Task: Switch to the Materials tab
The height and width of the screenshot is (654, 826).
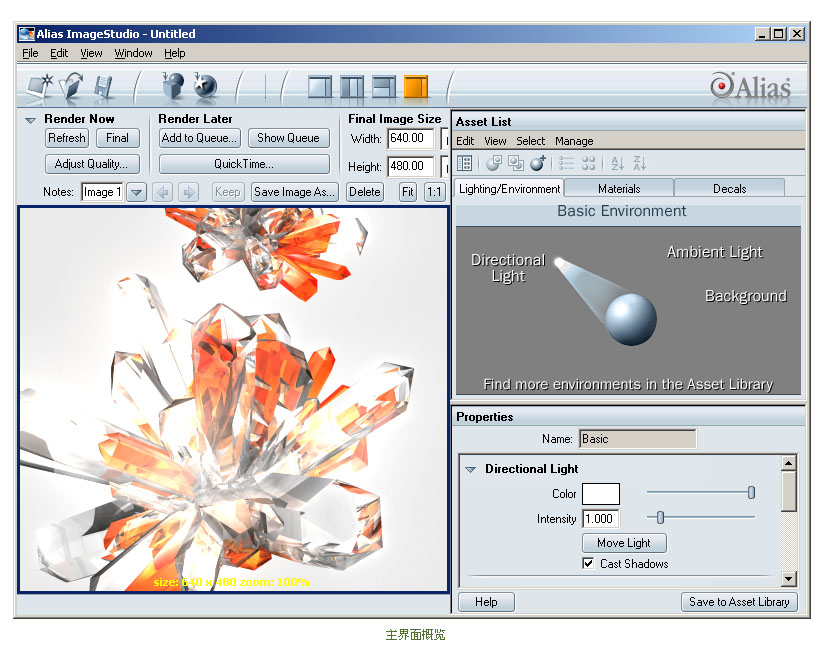Action: 619,188
